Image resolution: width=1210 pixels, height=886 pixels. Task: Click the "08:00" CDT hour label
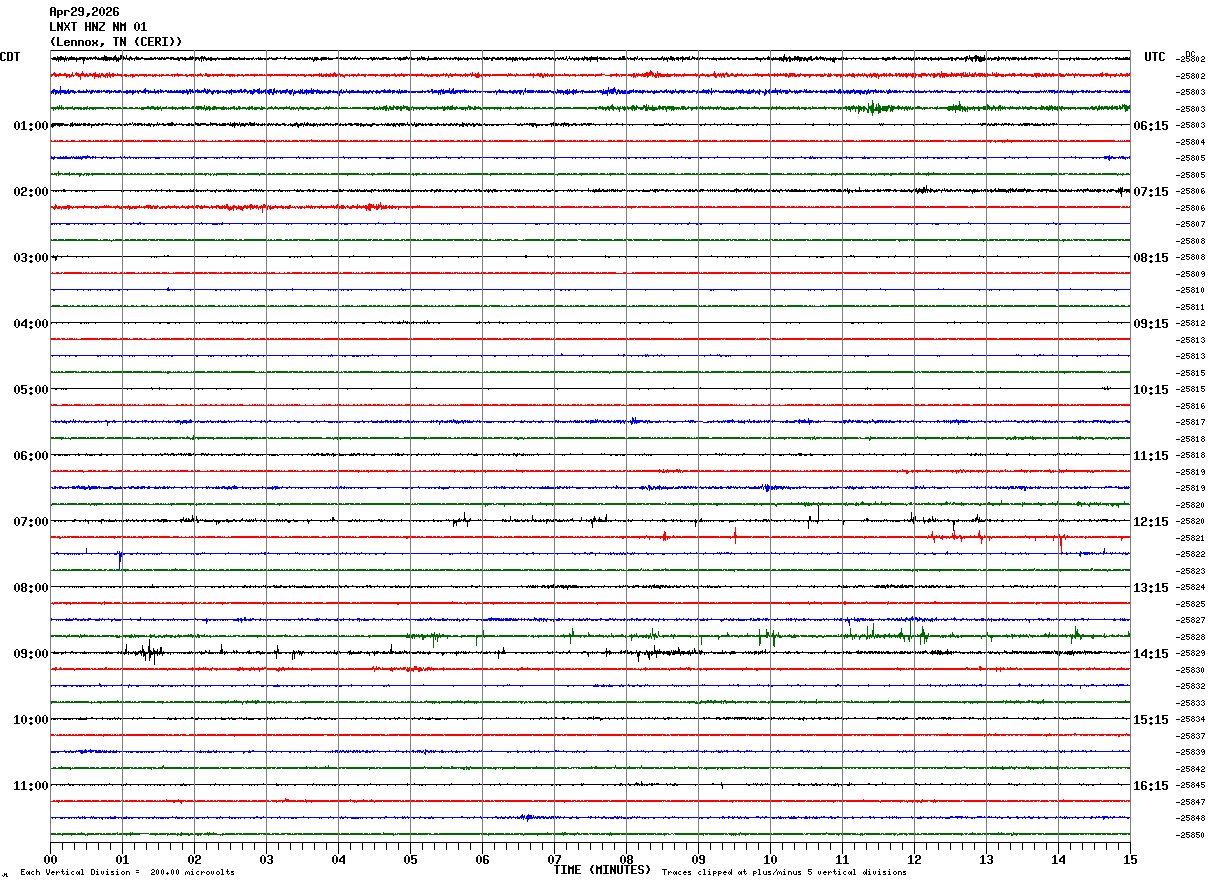(x=31, y=588)
